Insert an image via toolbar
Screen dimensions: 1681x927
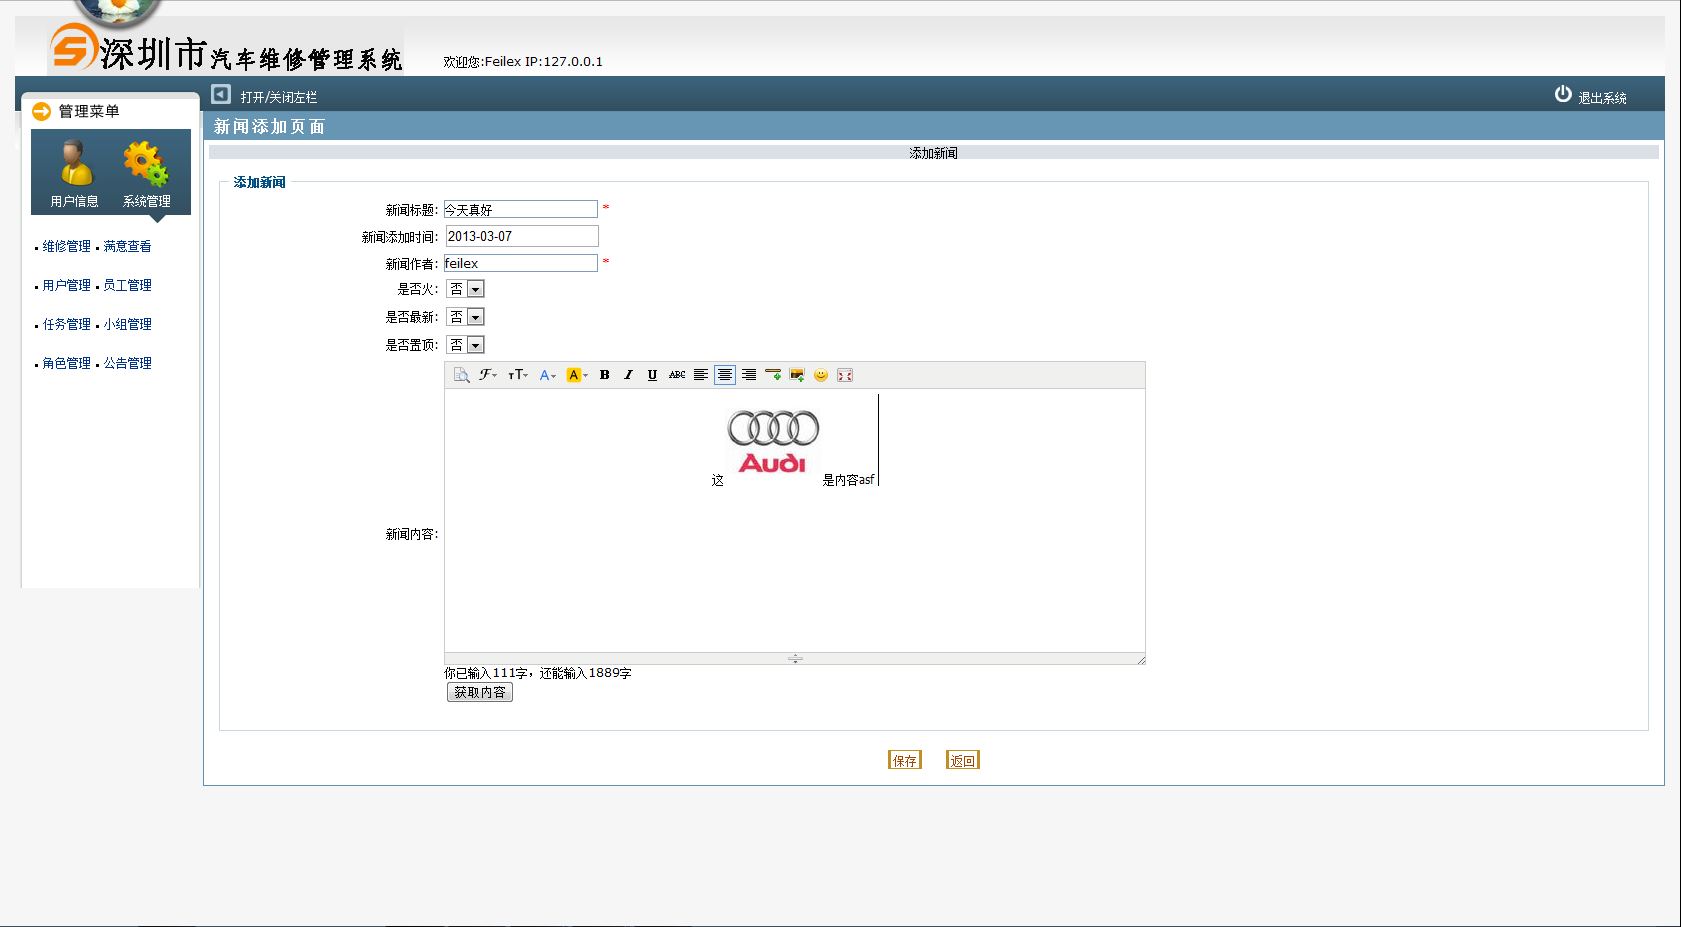pyautogui.click(x=797, y=375)
